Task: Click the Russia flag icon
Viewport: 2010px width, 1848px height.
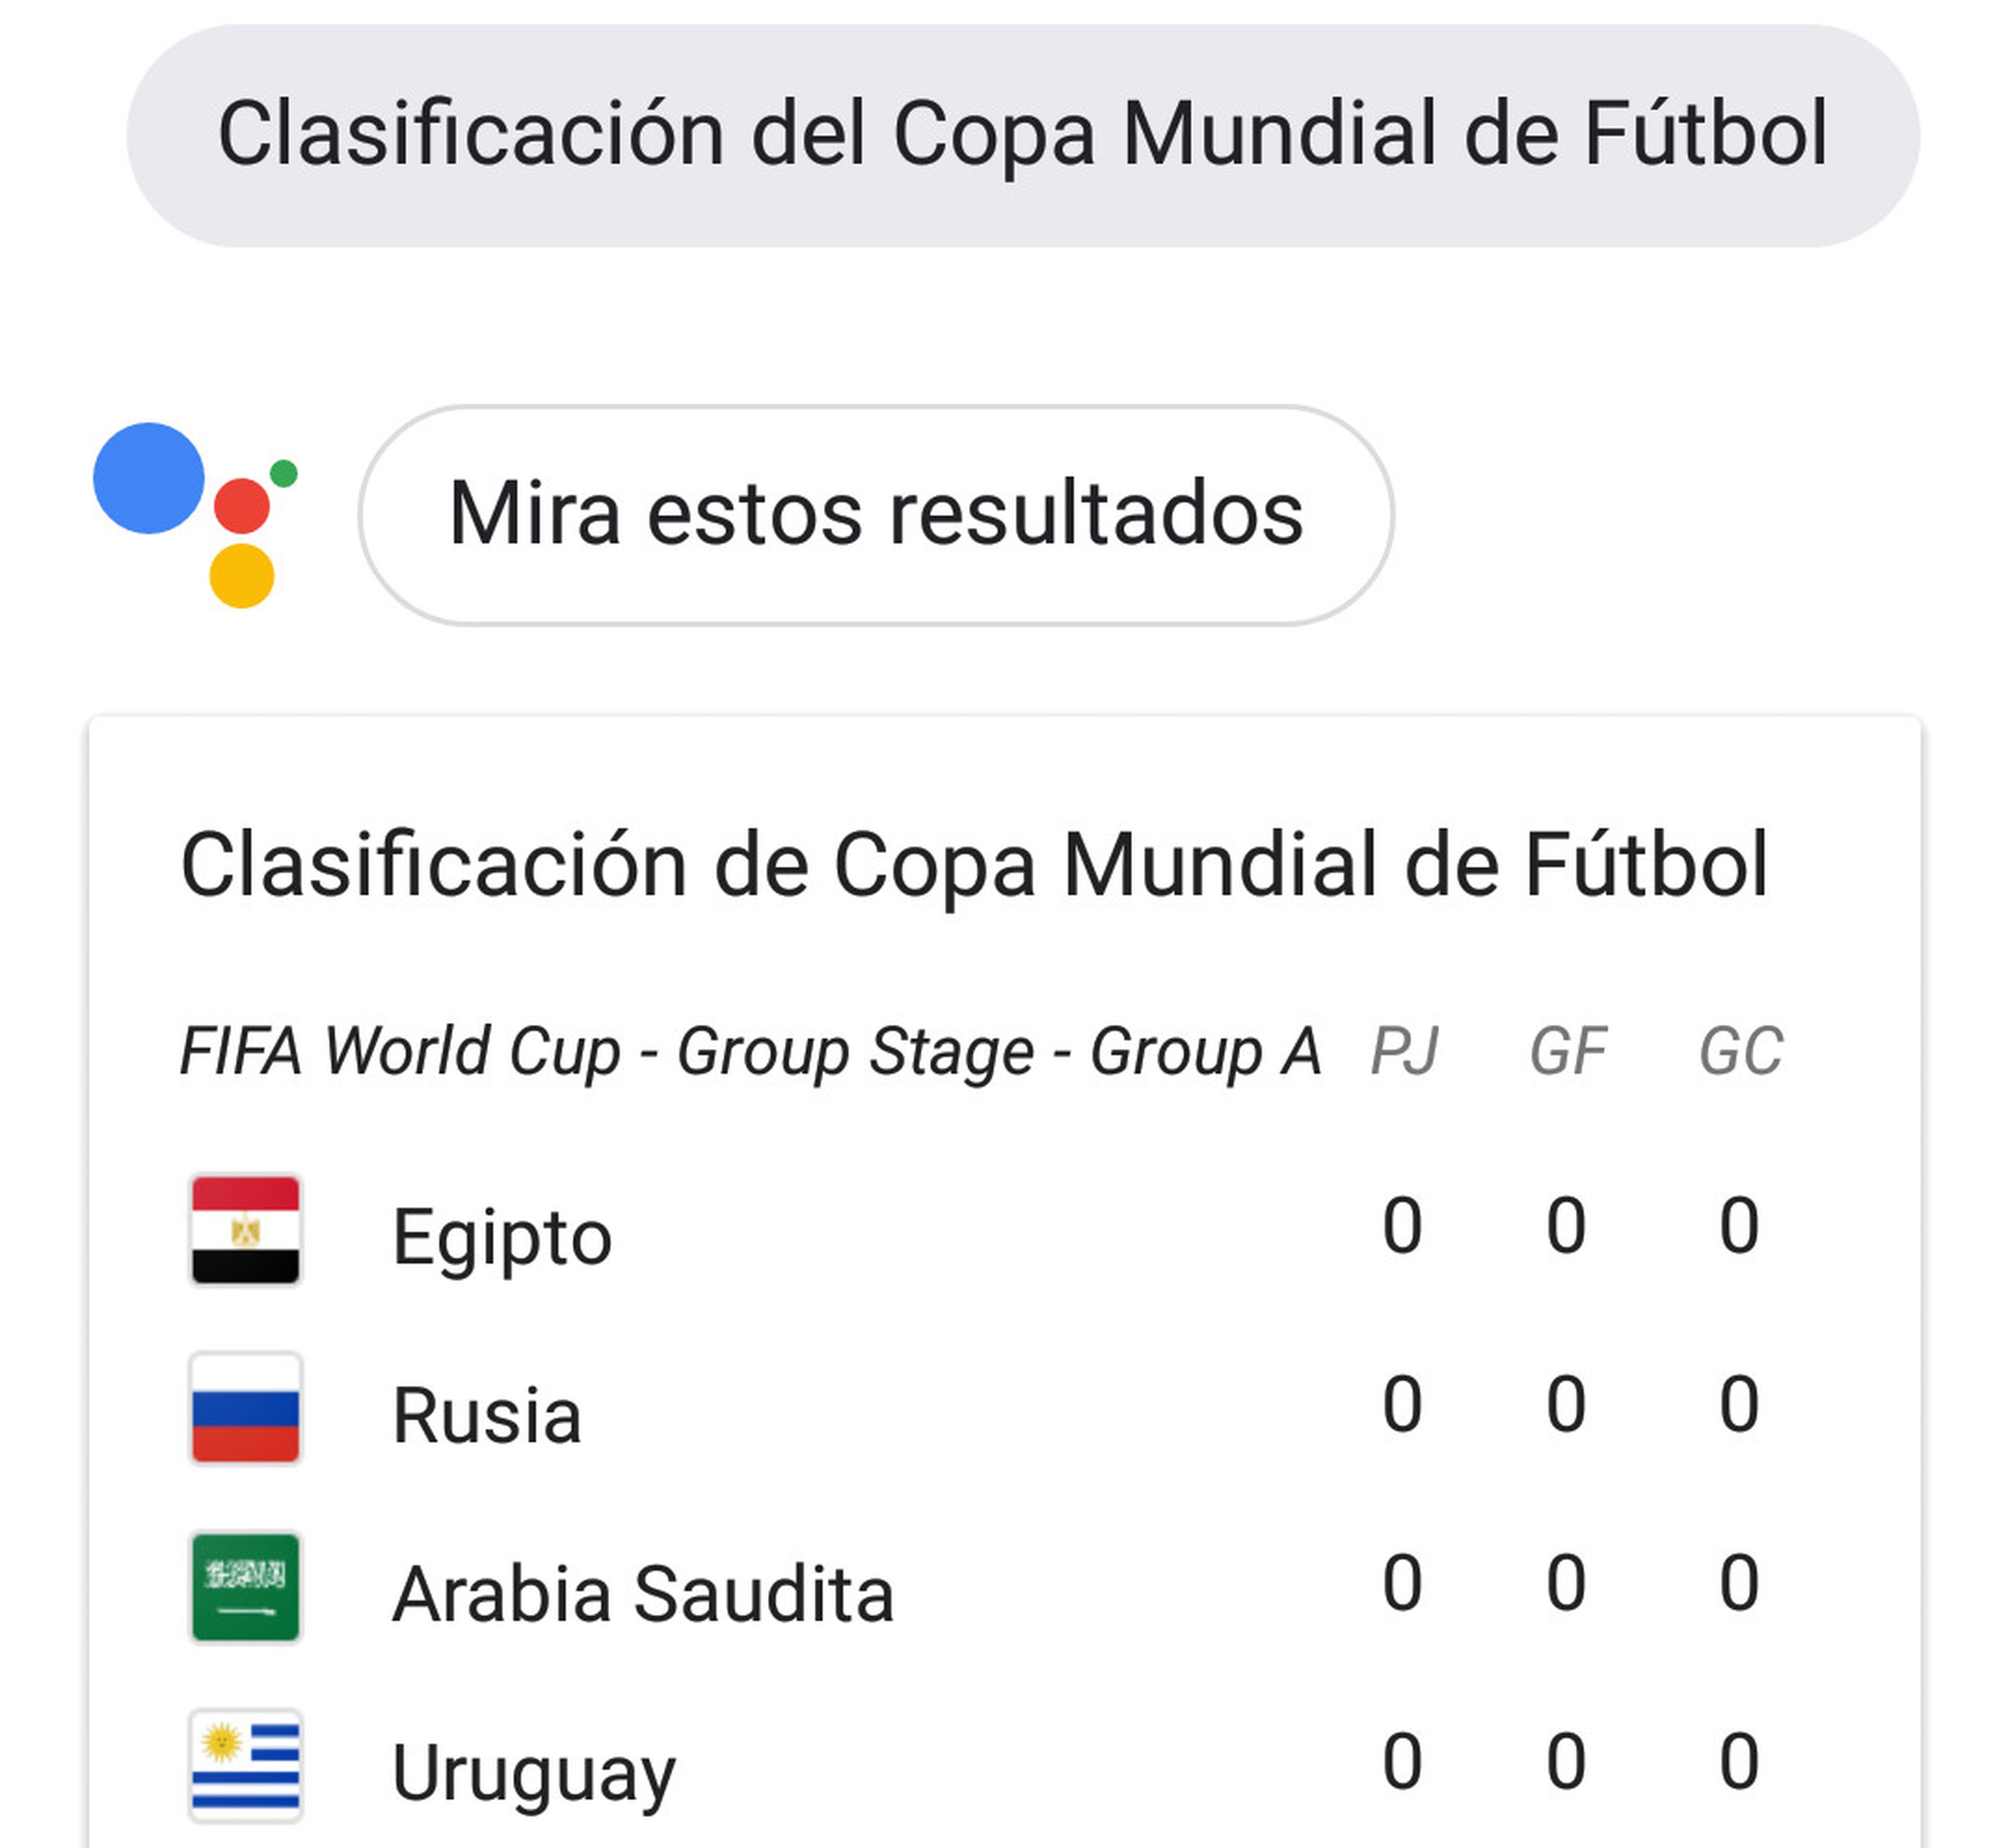Action: coord(245,1408)
